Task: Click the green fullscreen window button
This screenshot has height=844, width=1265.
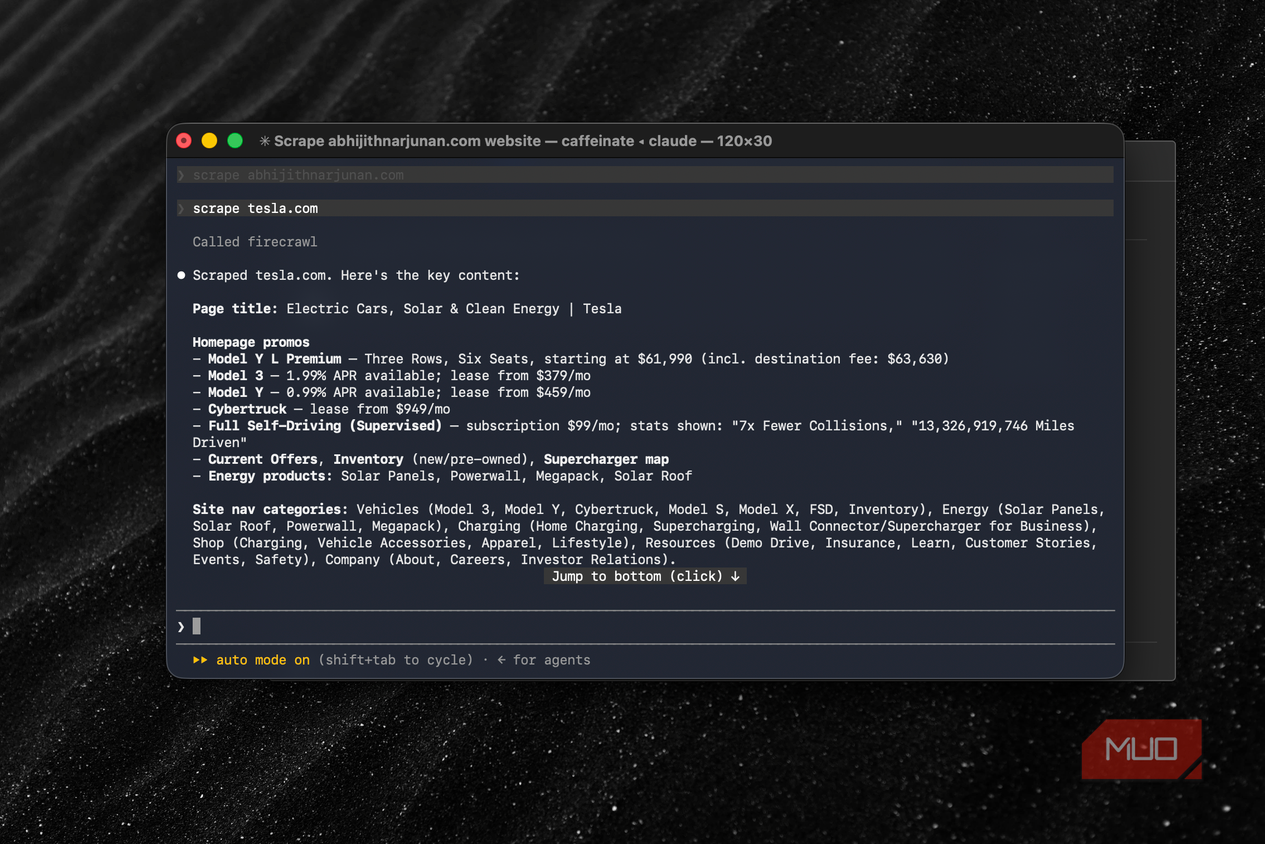Action: tap(235, 141)
